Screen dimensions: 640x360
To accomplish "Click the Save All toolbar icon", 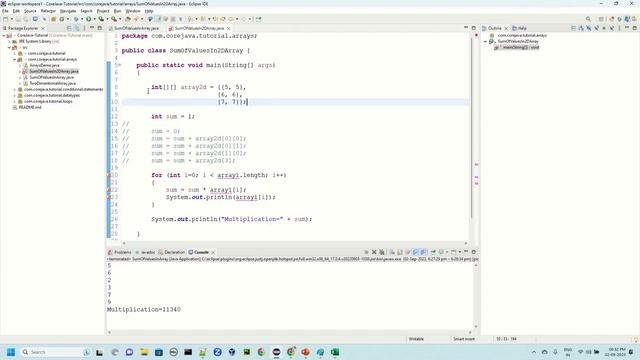I will click(x=26, y=19).
